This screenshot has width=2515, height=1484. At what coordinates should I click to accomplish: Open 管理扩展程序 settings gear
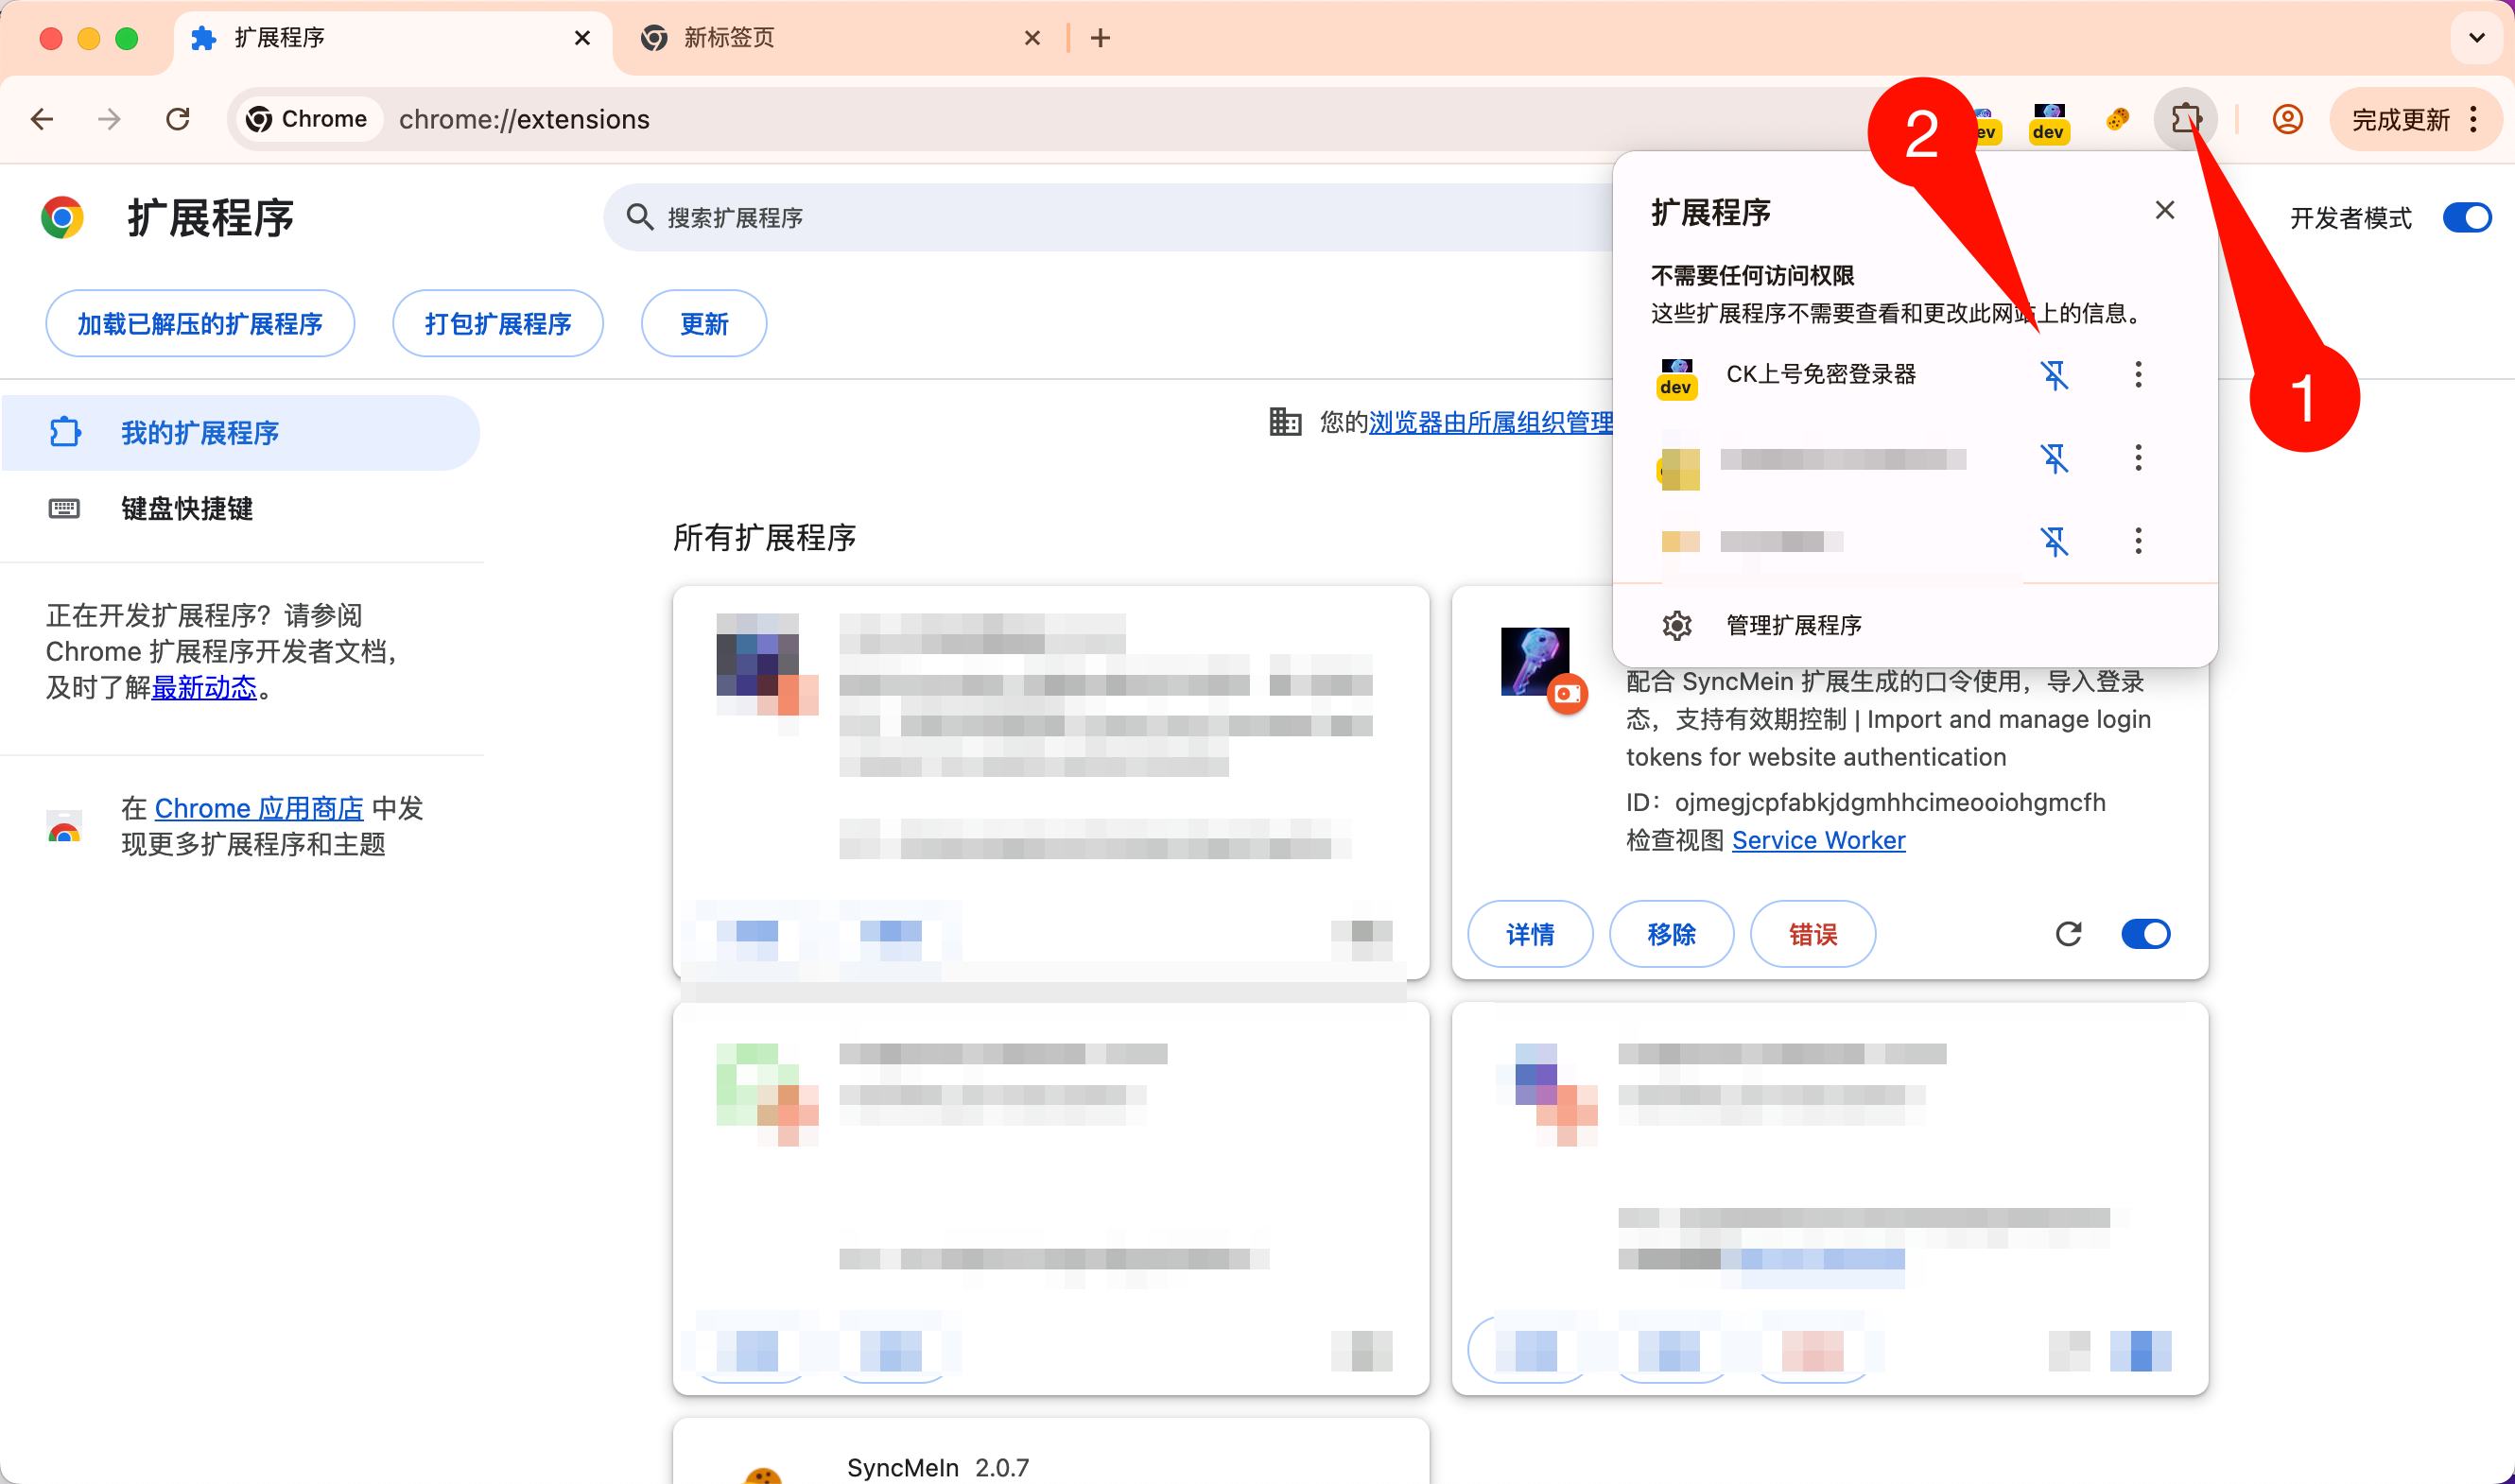1677,625
